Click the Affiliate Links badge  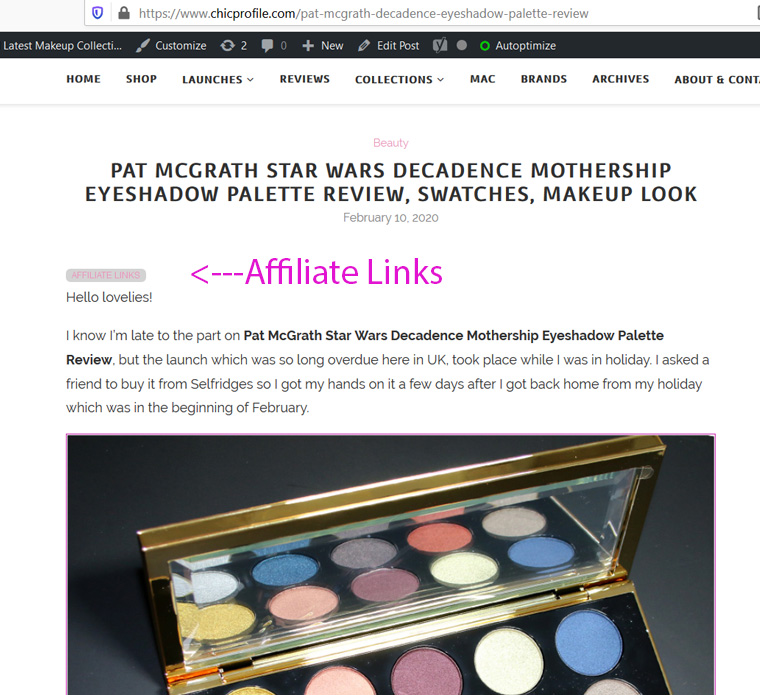[106, 275]
